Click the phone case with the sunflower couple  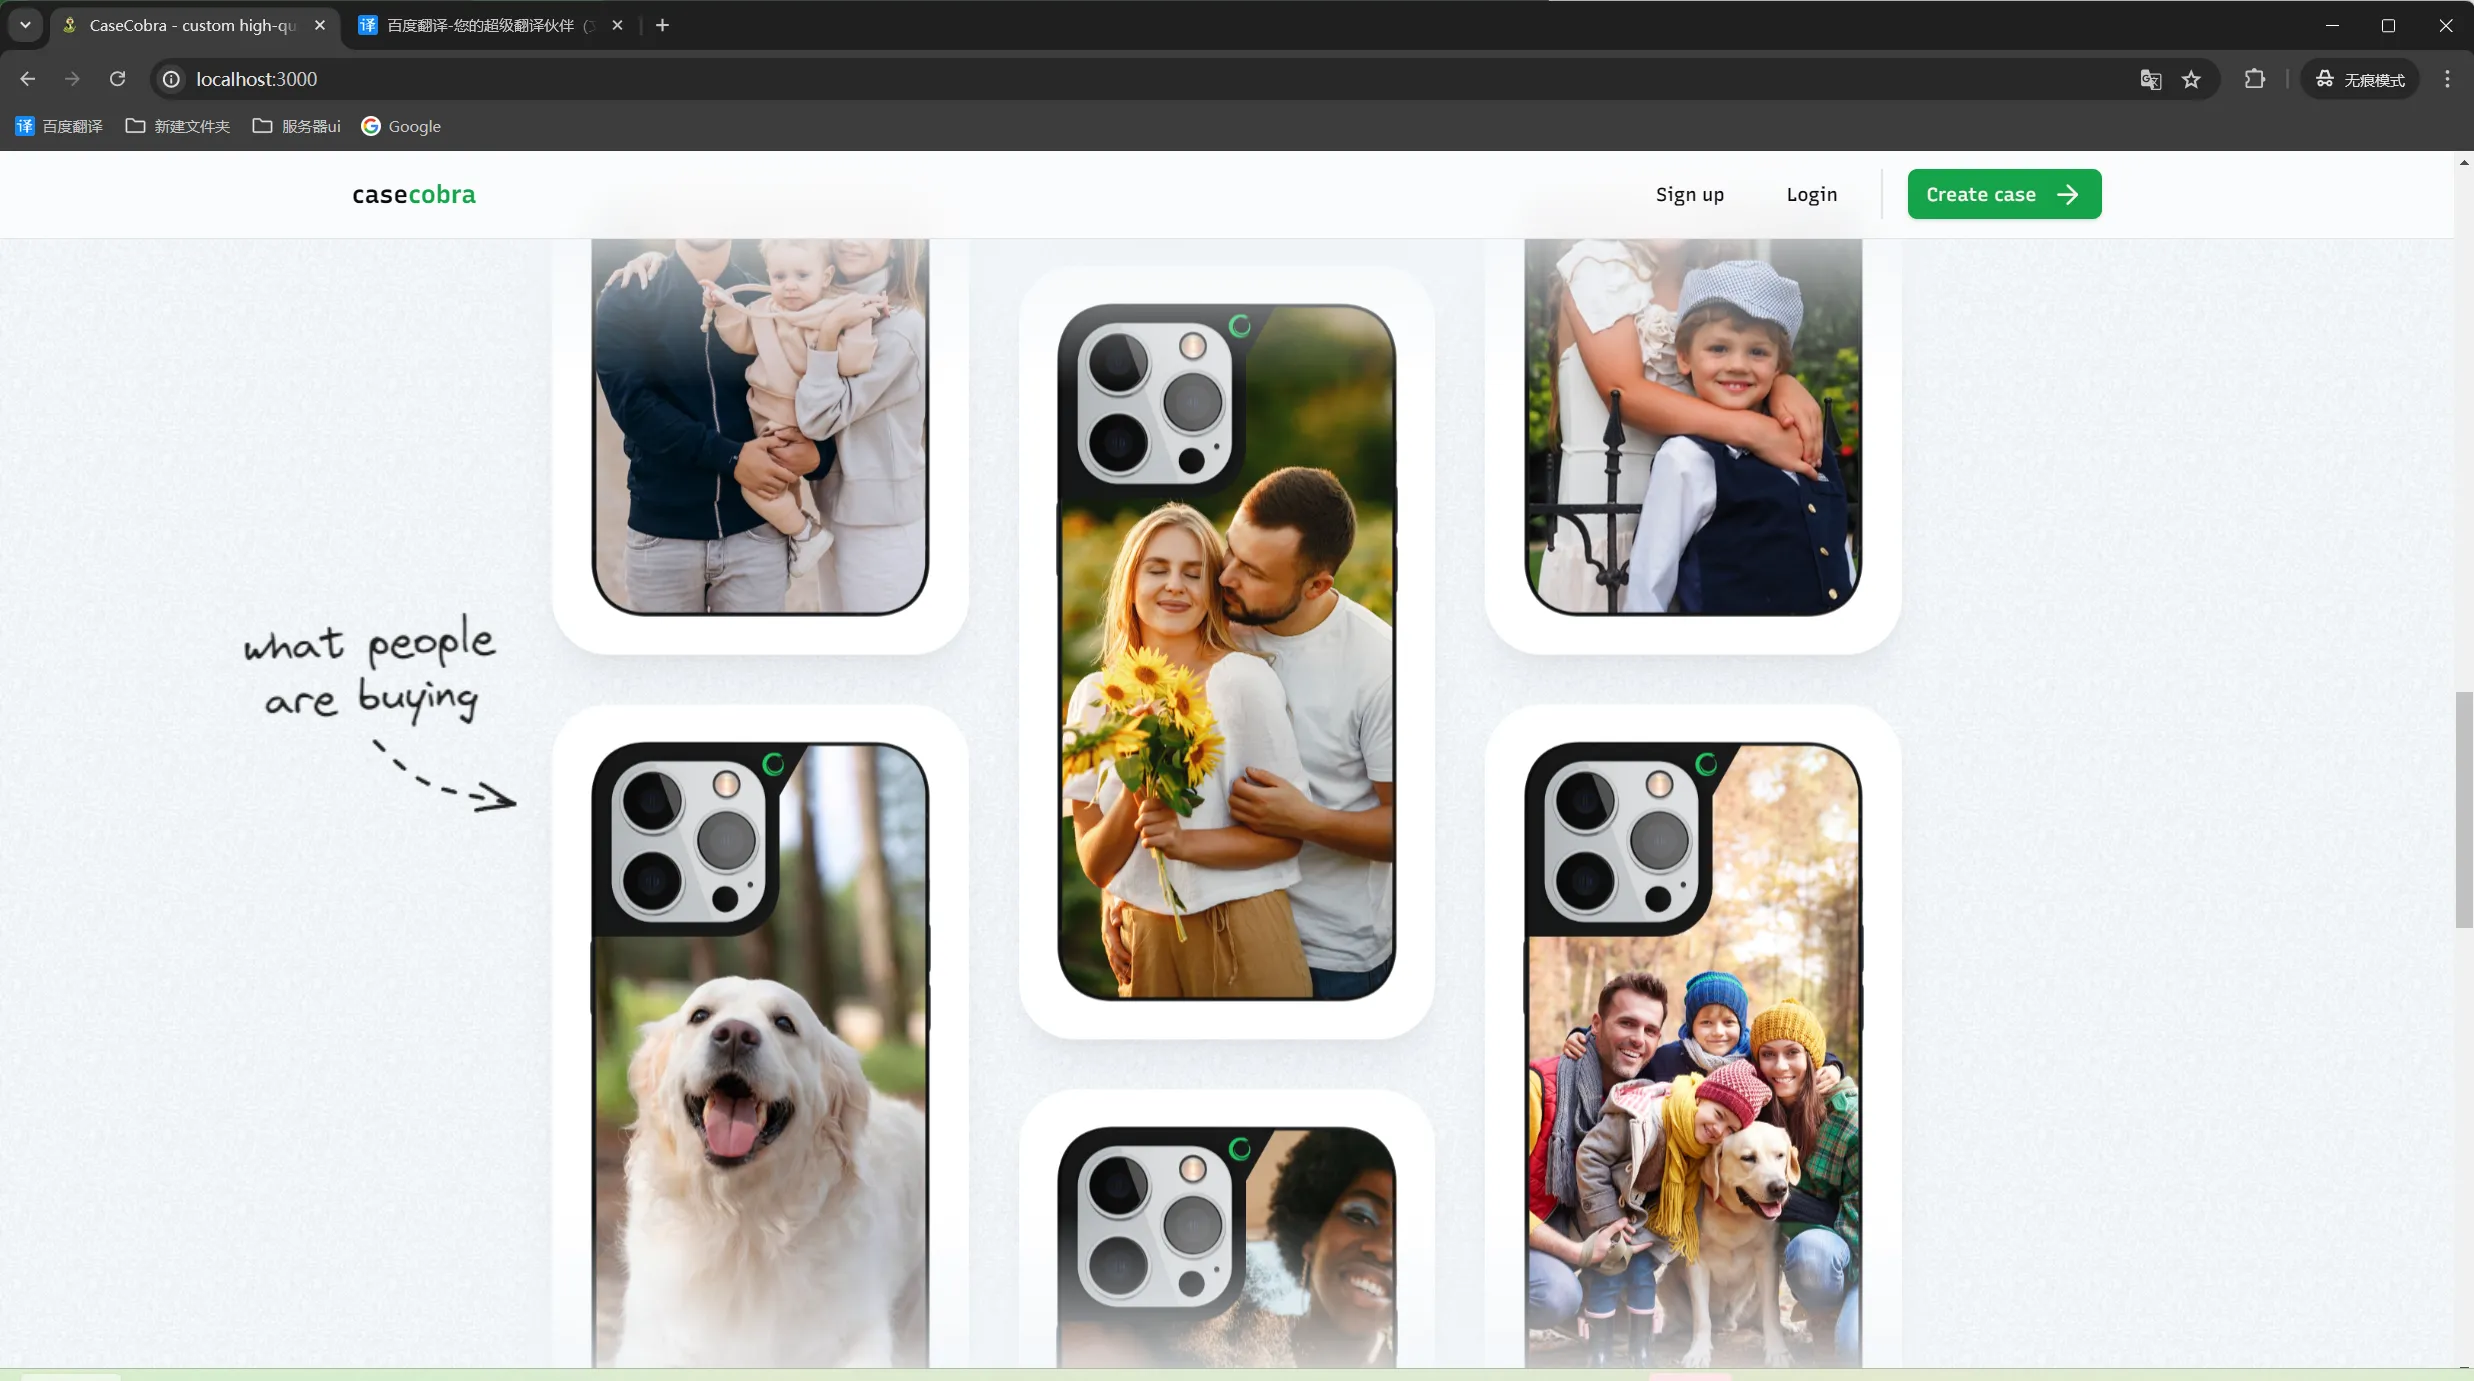coord(1226,652)
